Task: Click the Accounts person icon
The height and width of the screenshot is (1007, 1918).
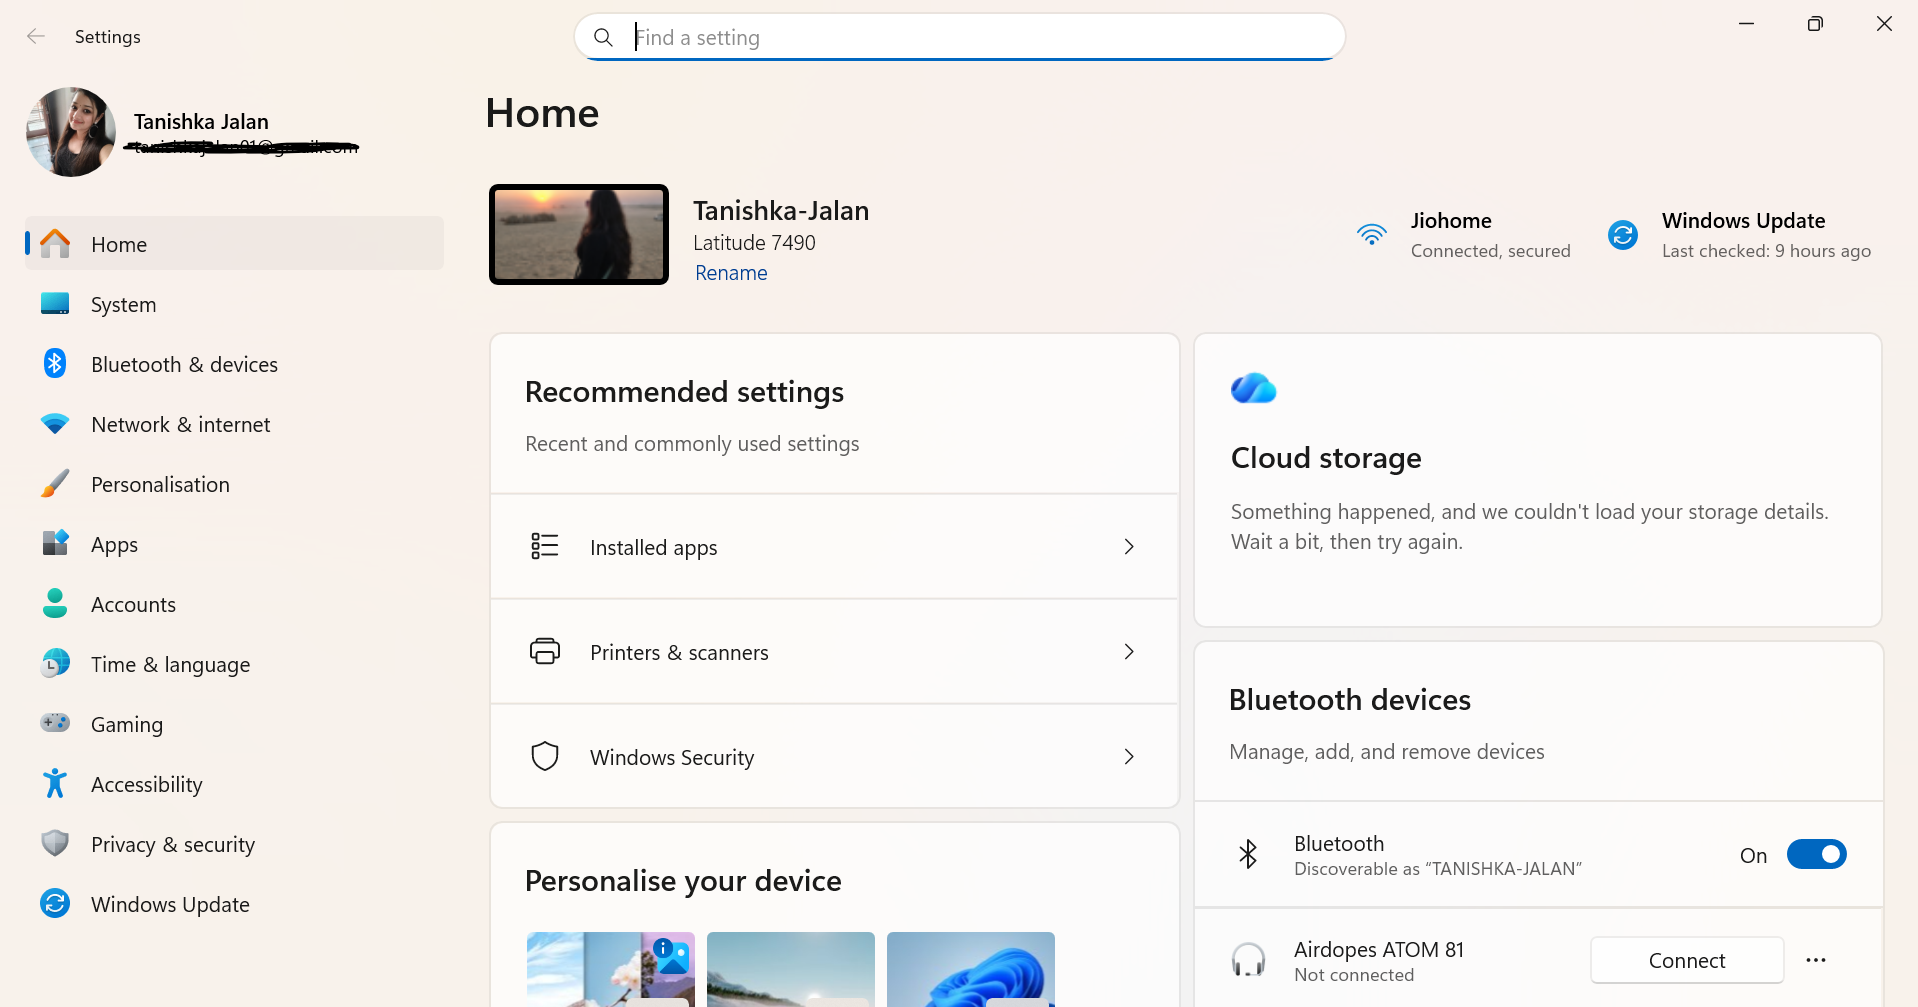Action: click(55, 603)
